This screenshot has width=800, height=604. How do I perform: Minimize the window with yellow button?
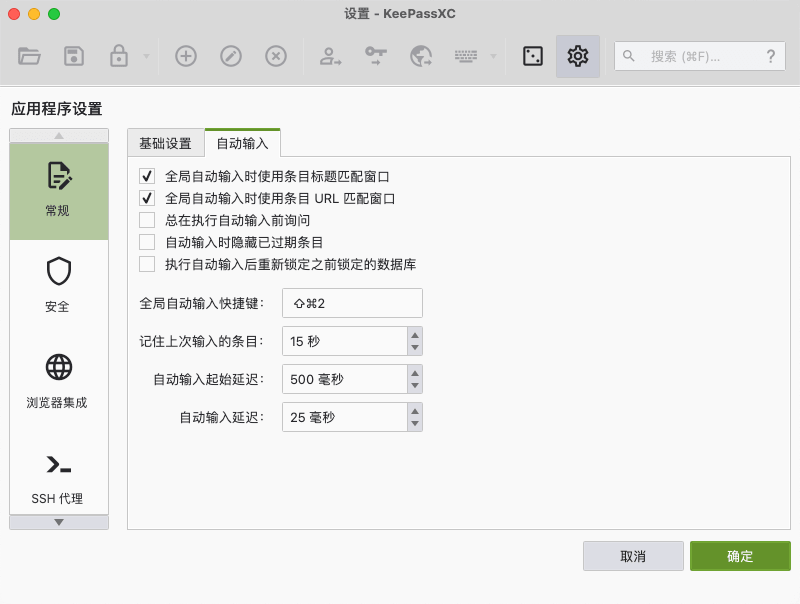tap(34, 14)
